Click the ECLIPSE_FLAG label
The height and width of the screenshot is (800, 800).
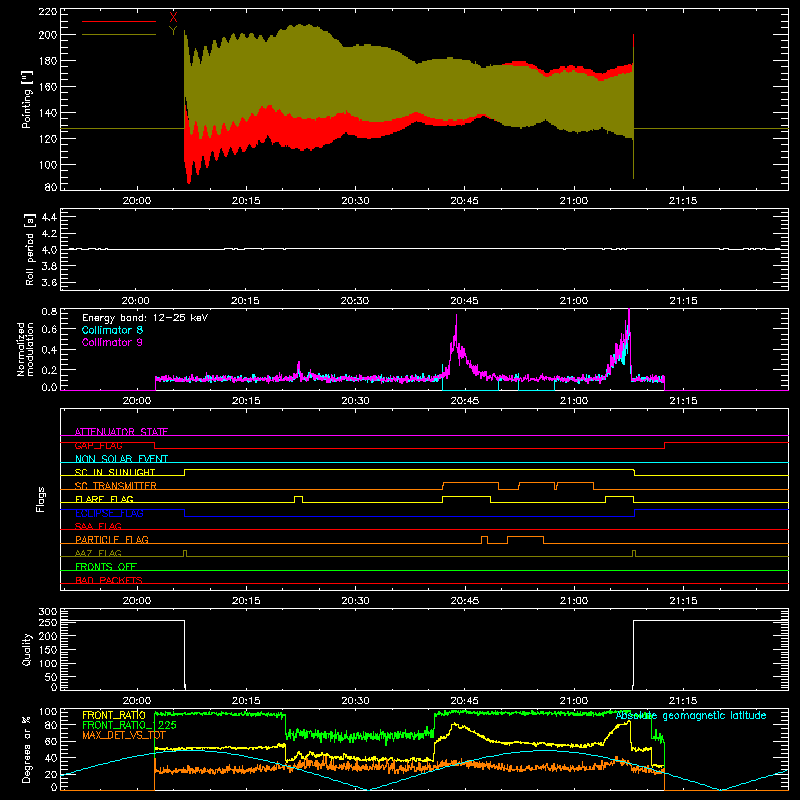pos(109,513)
